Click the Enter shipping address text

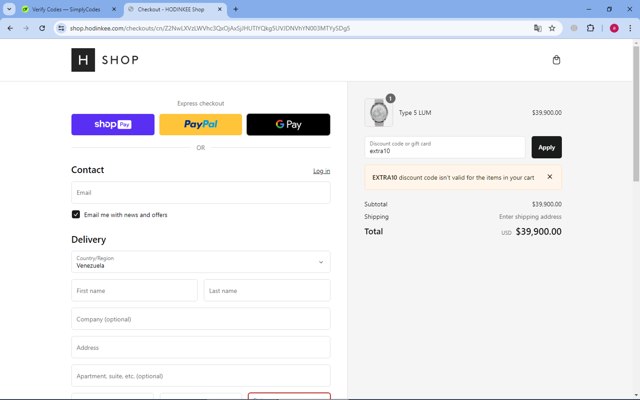pyautogui.click(x=530, y=217)
